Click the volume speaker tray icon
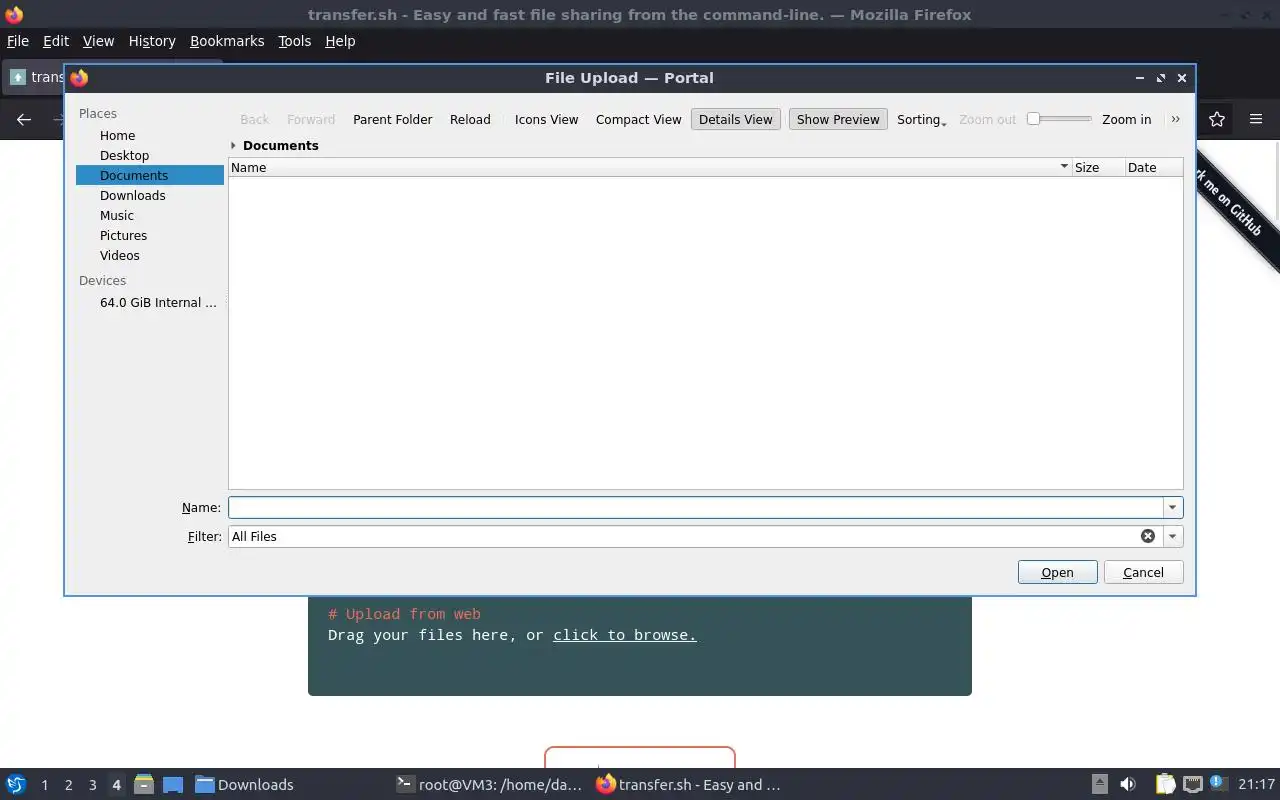The image size is (1280, 800). coord(1128,784)
